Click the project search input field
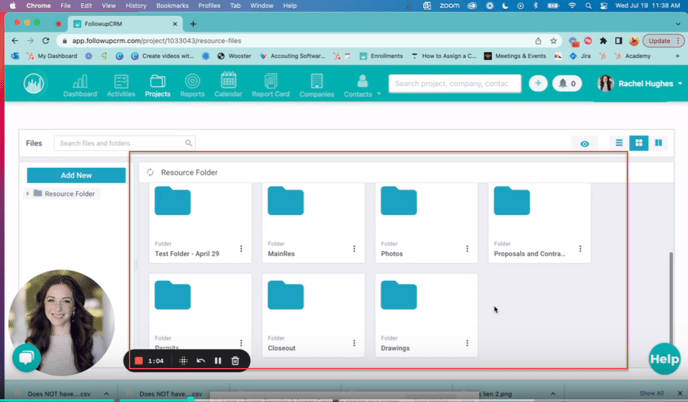 pyautogui.click(x=455, y=83)
